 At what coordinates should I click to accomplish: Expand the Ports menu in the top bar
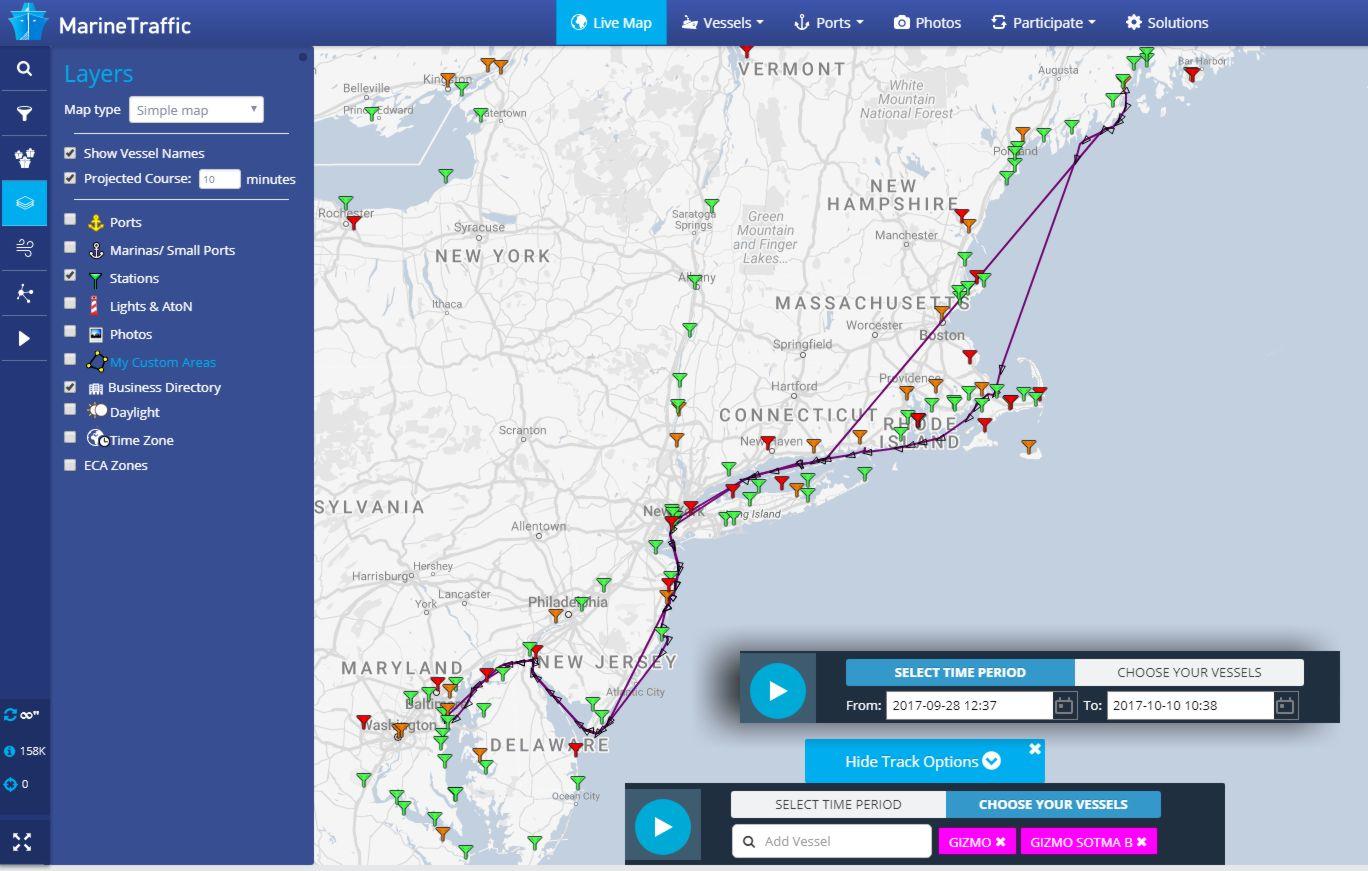(x=828, y=22)
